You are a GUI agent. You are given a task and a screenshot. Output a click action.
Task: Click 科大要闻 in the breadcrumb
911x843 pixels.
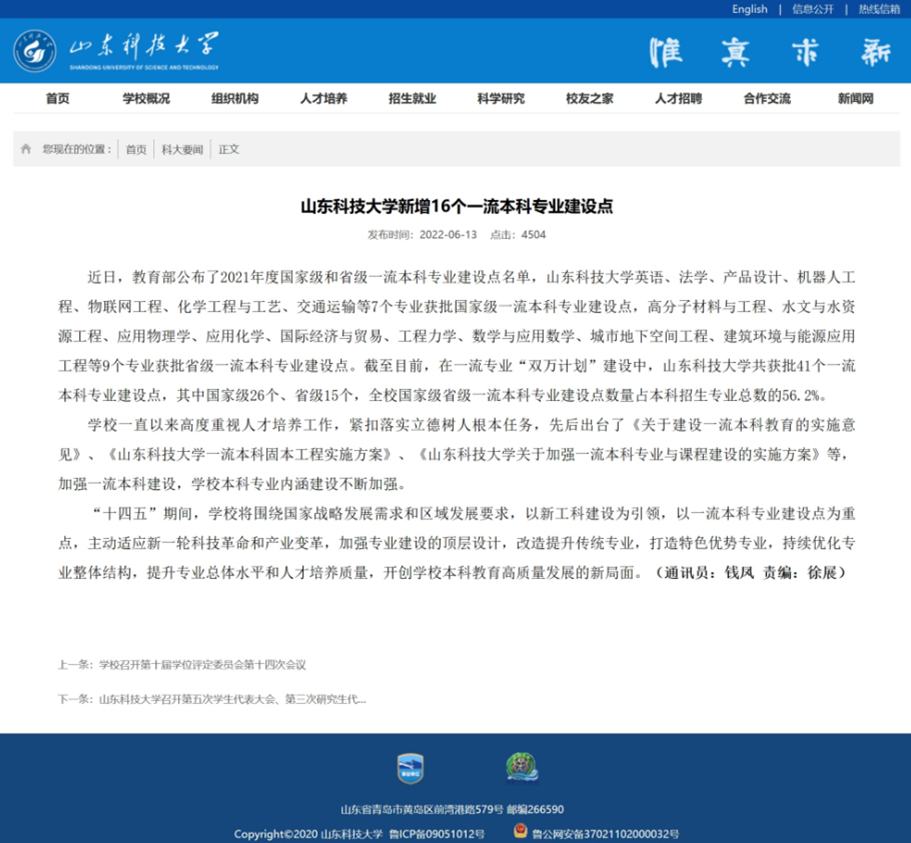[182, 149]
